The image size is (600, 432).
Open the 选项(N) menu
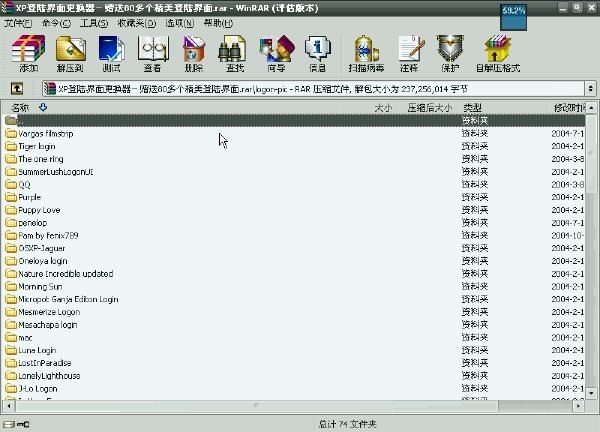click(x=180, y=23)
